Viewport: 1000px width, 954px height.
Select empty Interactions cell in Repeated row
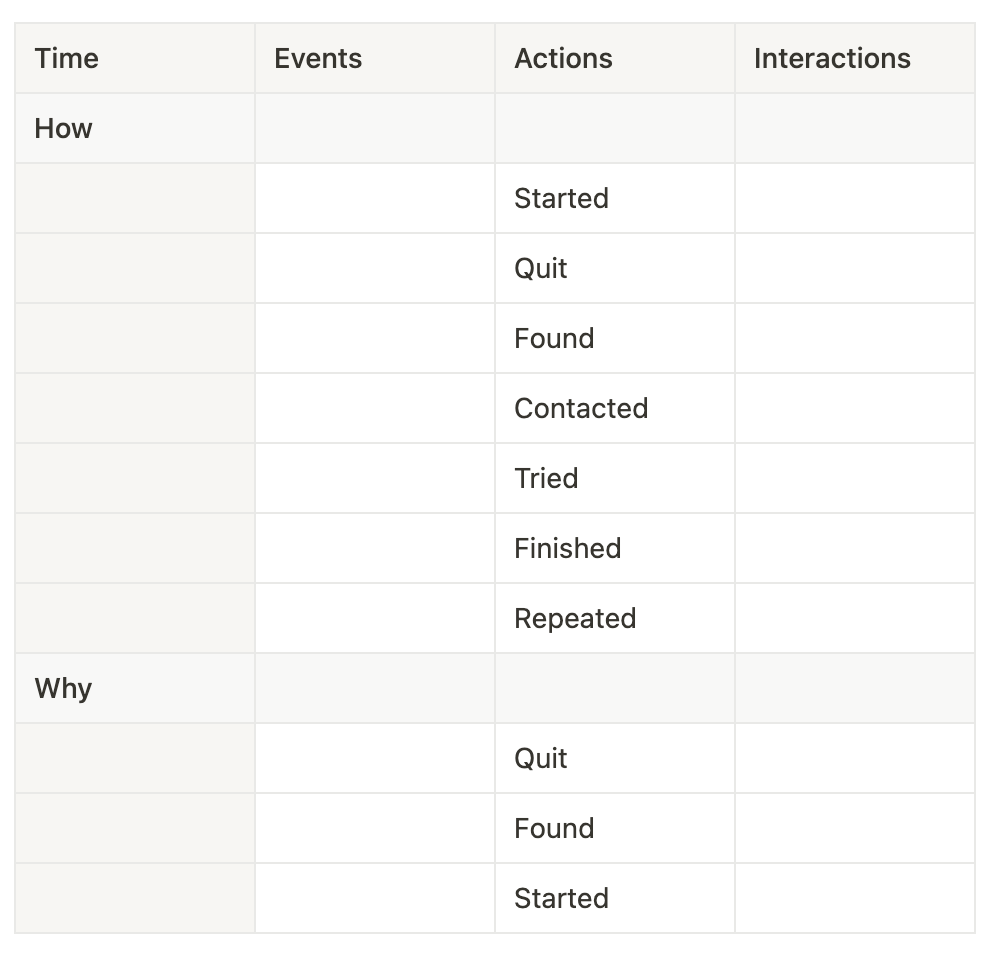pyautogui.click(x=855, y=619)
